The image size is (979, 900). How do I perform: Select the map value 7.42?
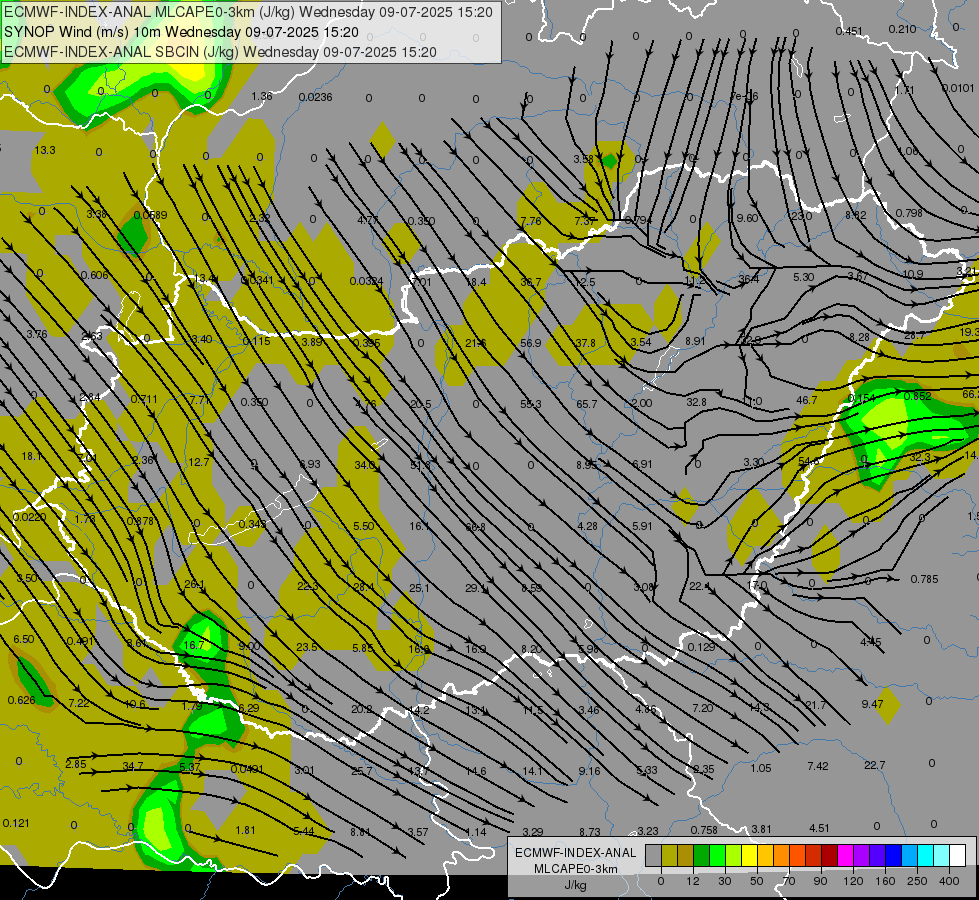click(x=818, y=766)
